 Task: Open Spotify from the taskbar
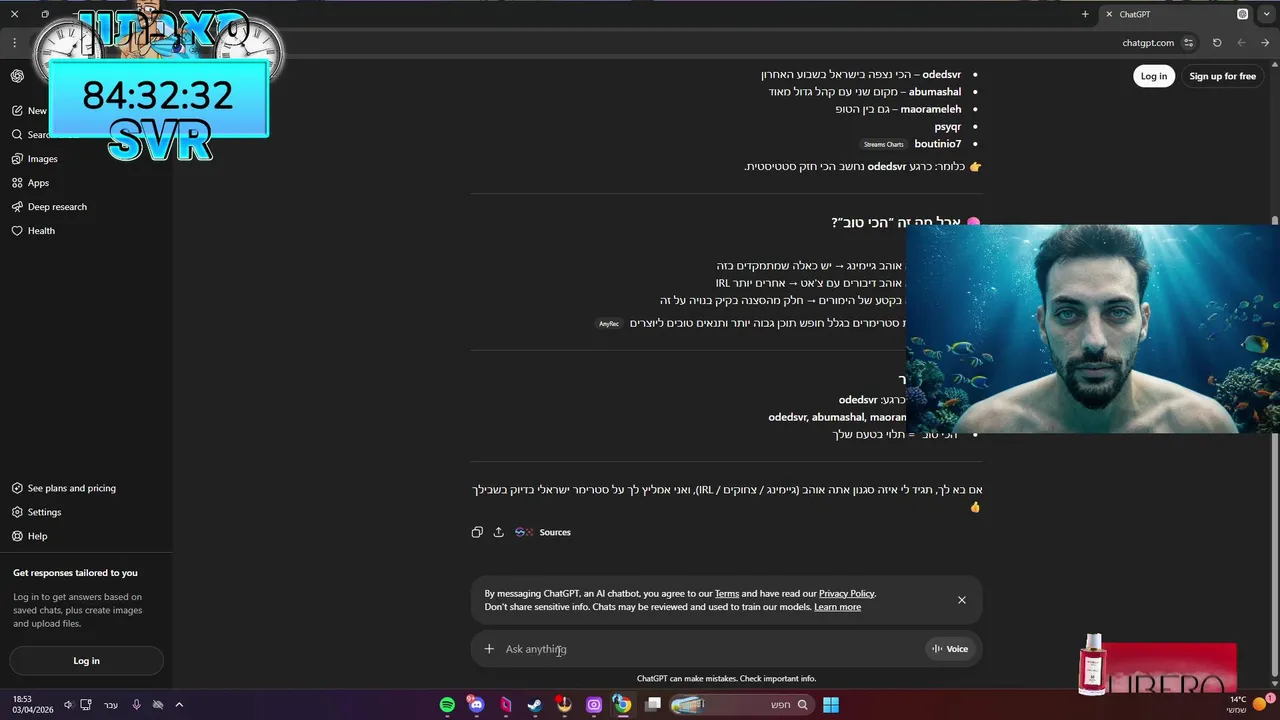447,705
